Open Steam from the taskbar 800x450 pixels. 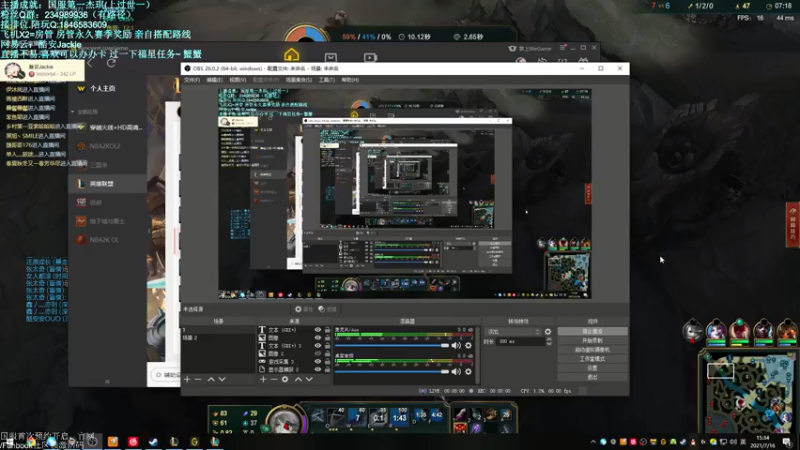click(x=153, y=441)
